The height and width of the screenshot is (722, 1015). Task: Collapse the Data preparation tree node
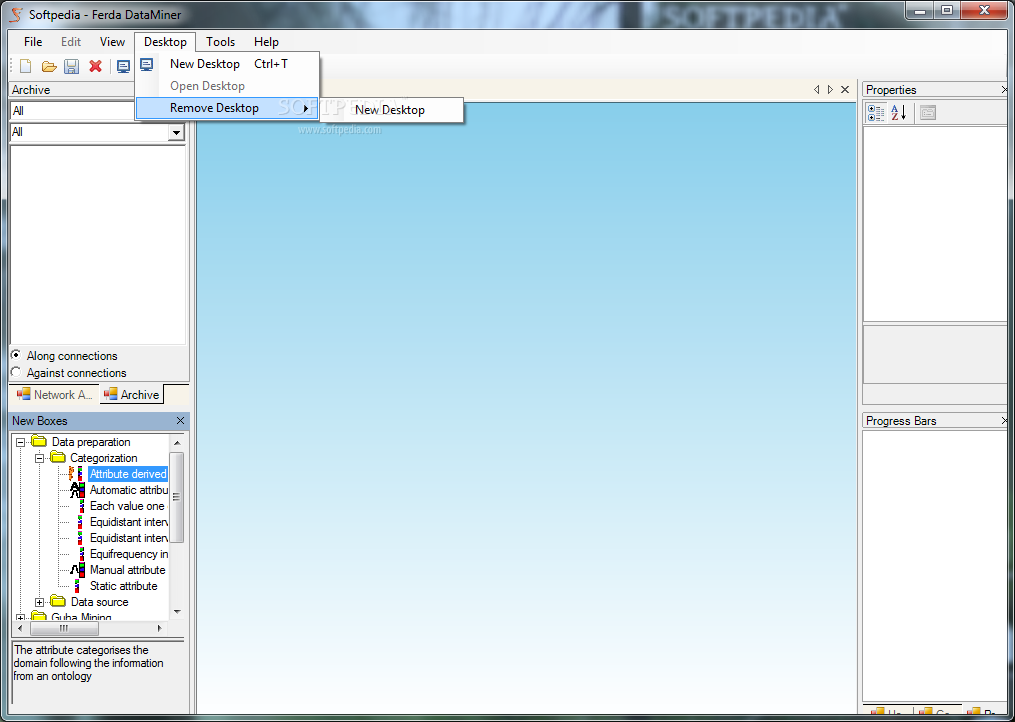coord(21,442)
